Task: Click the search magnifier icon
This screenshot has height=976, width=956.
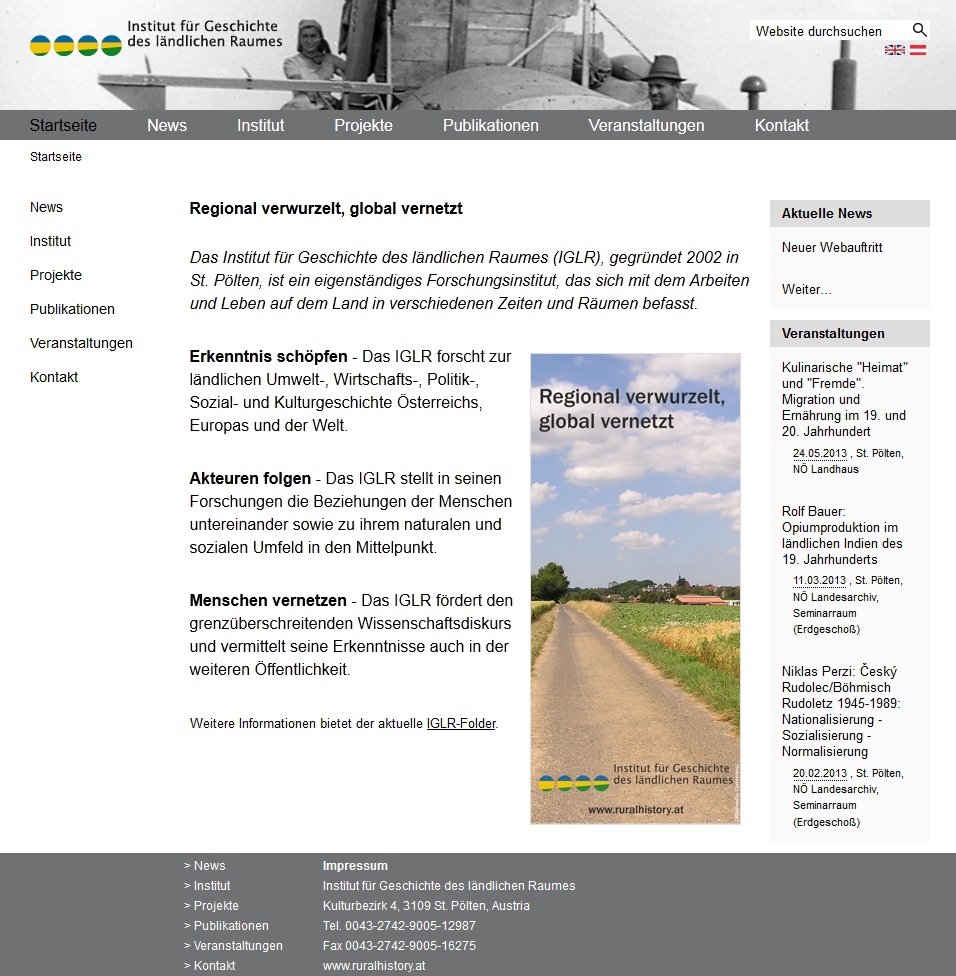Action: (x=919, y=30)
